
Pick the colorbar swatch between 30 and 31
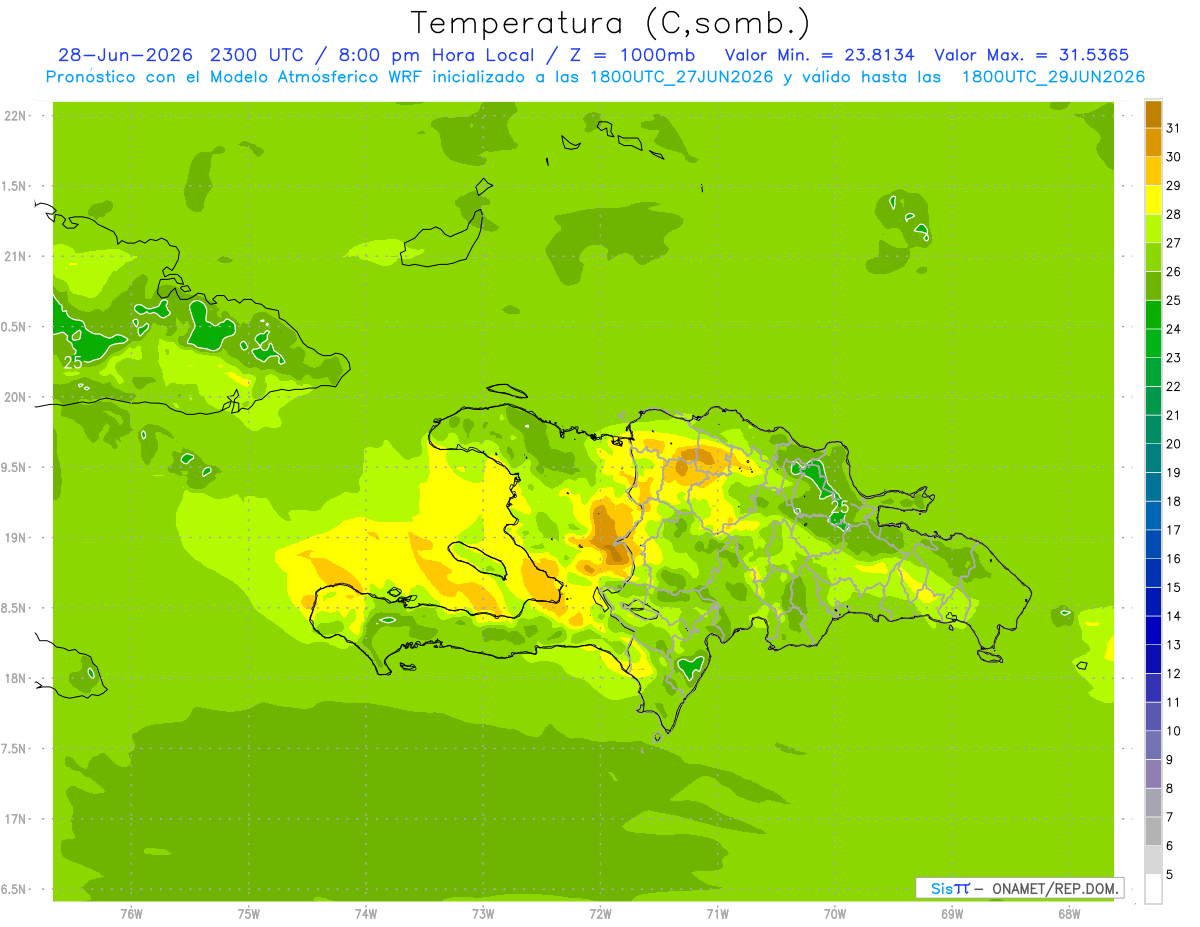click(1153, 144)
